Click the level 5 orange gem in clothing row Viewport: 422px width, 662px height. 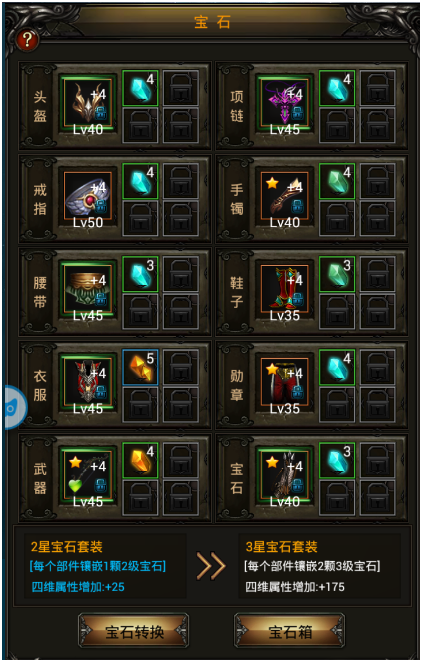point(140,367)
